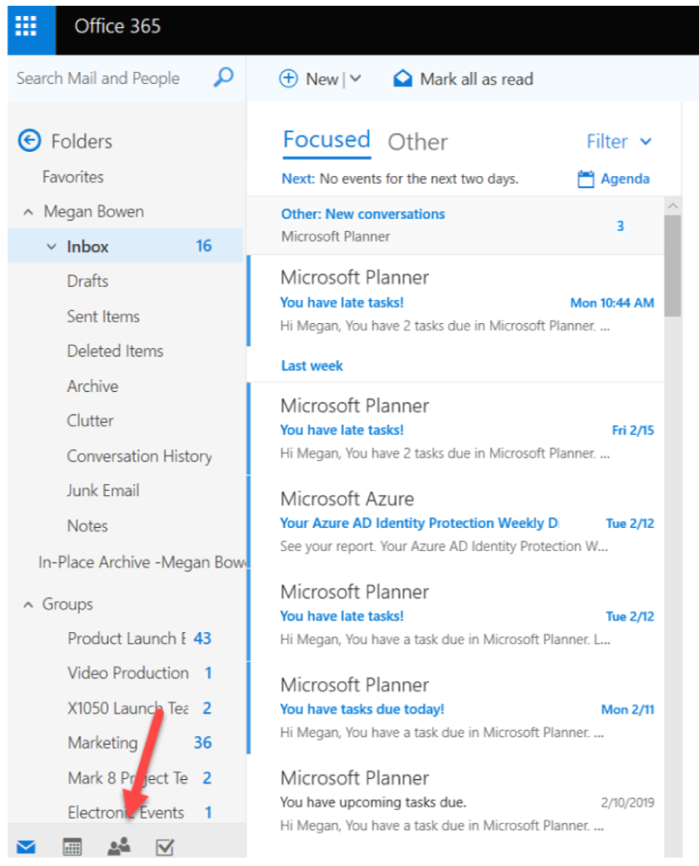Select the Favorites folder heading

(73, 177)
